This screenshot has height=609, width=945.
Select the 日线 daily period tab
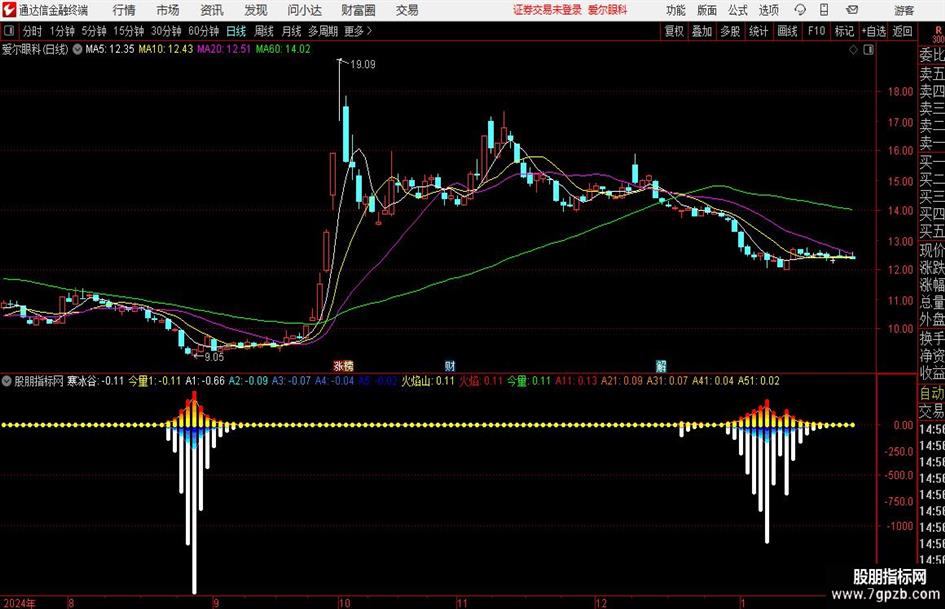(x=236, y=31)
